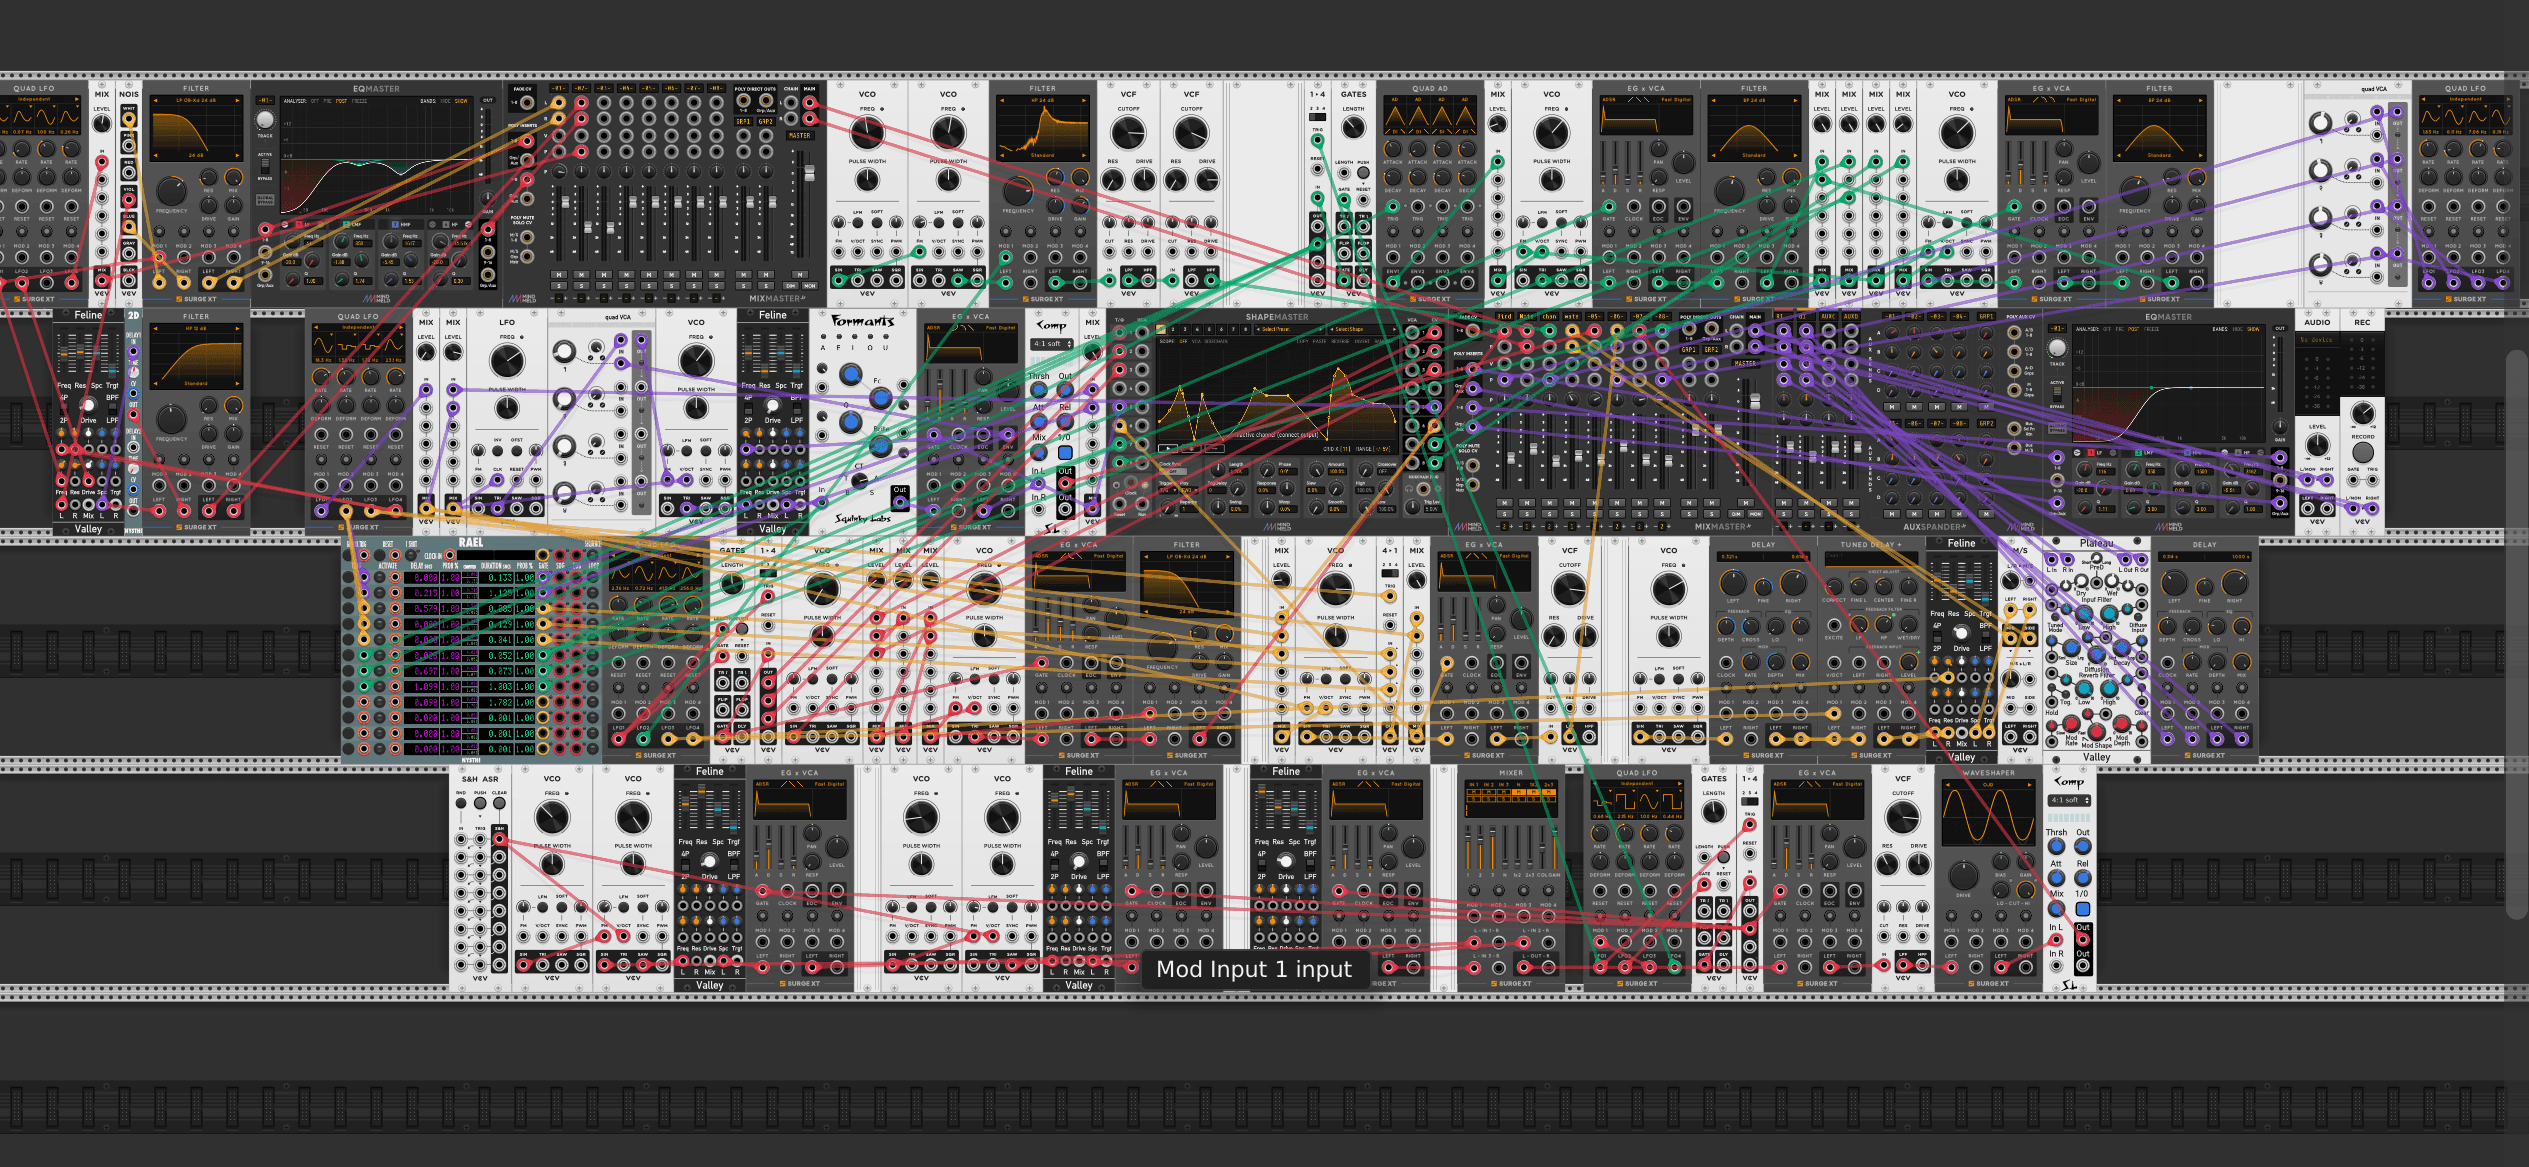Click the NOIS module WHITE output jack
The image size is (2529, 1167).
coord(129,120)
